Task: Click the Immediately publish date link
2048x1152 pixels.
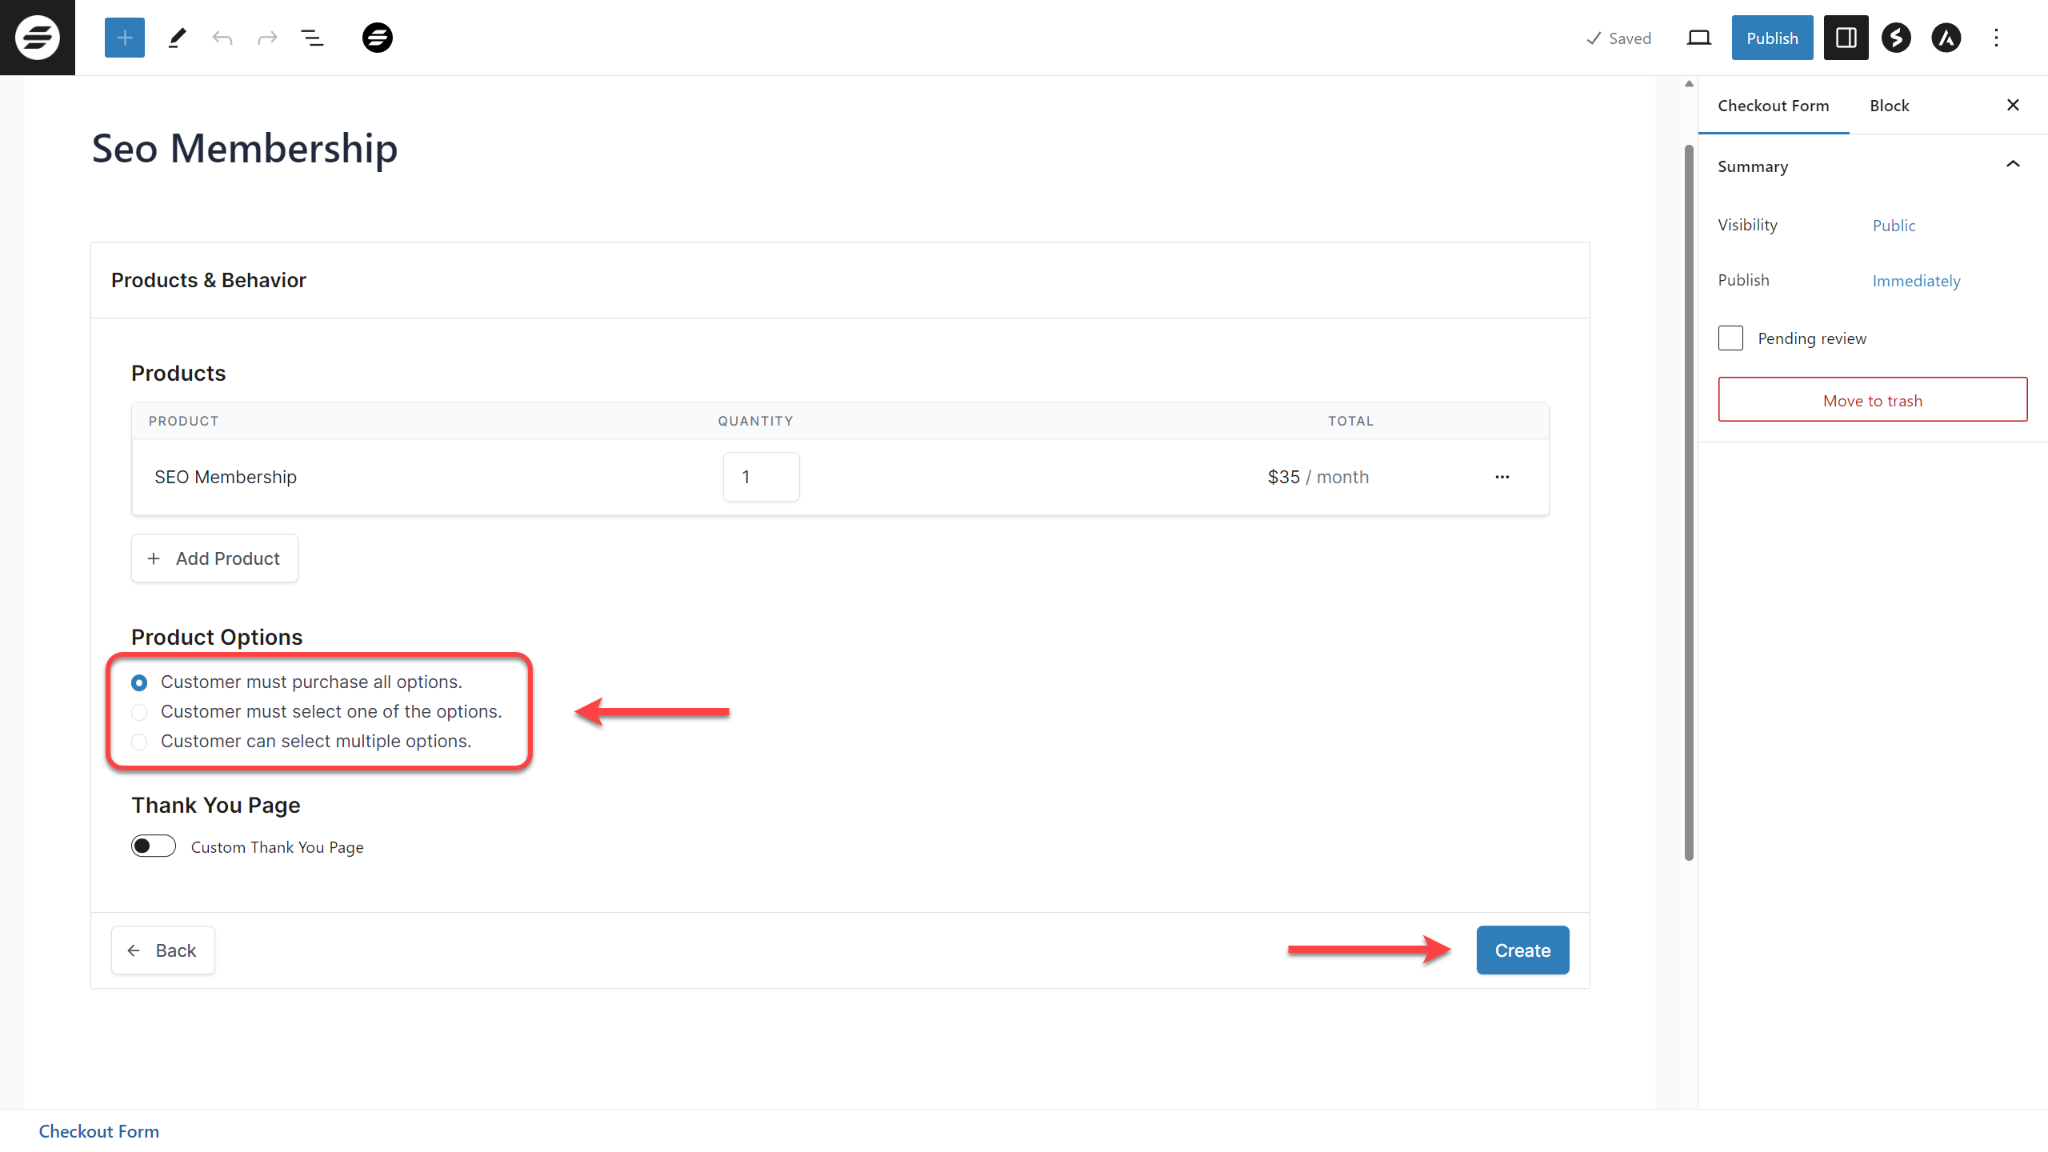Action: click(x=1916, y=280)
